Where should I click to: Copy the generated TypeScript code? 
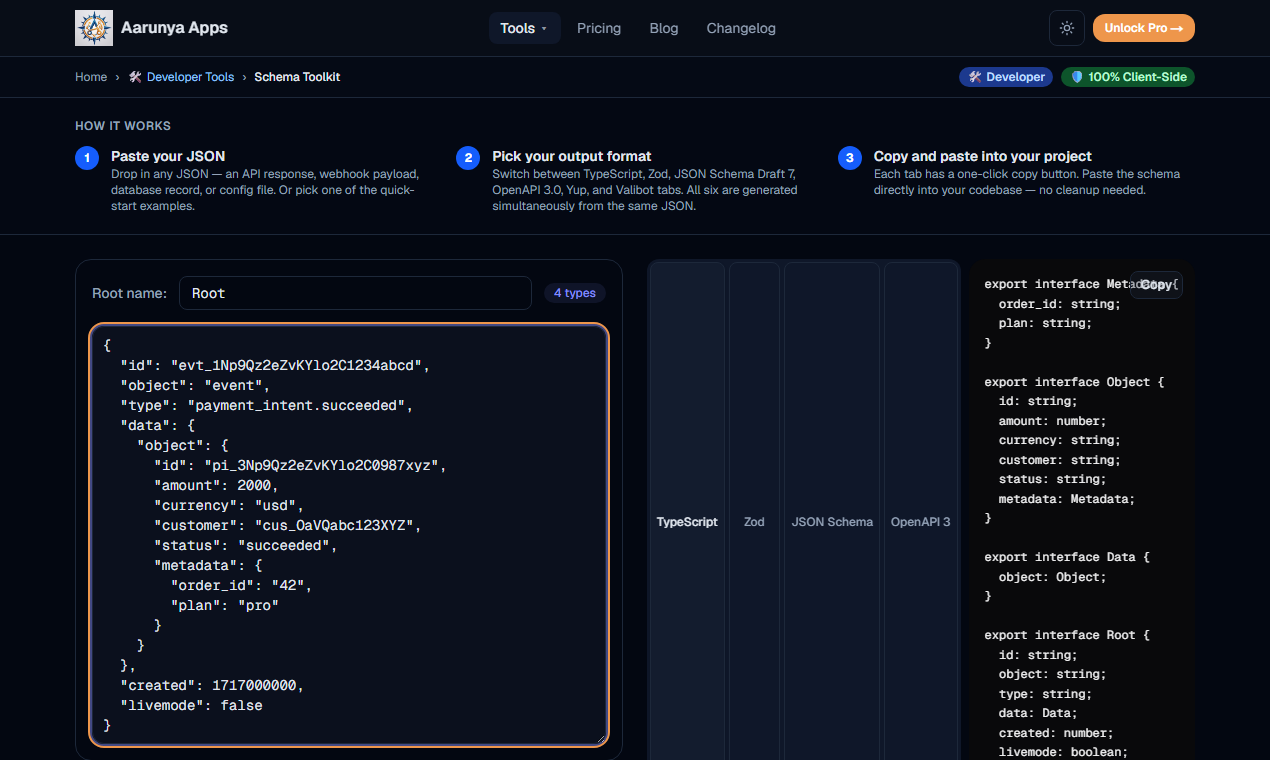[1156, 285]
